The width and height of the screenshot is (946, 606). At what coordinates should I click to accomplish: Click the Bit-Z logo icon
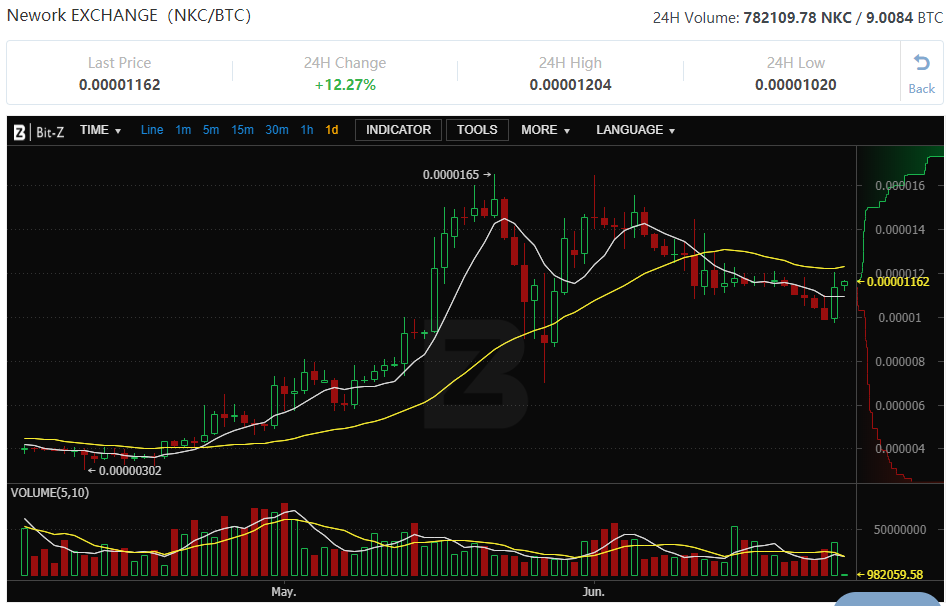[20, 131]
